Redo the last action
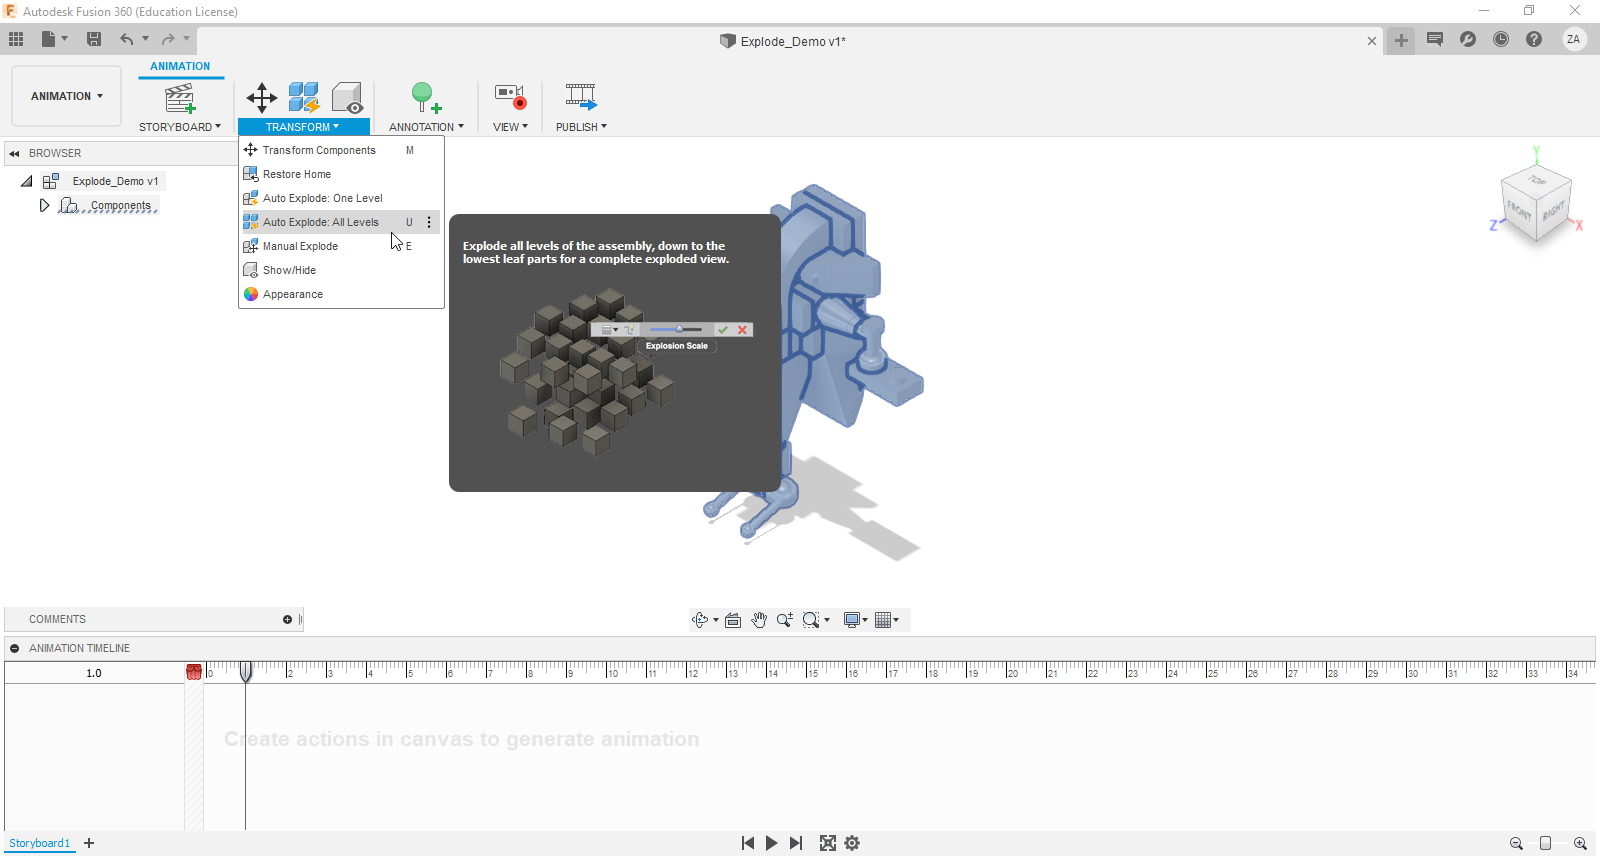Screen dimensions: 1600x857 click(168, 39)
